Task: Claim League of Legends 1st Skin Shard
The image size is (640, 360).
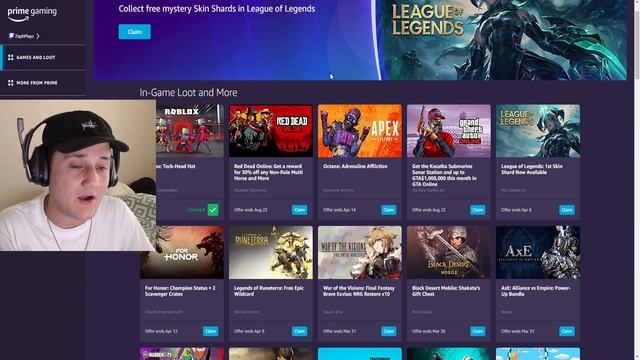Action: point(567,210)
